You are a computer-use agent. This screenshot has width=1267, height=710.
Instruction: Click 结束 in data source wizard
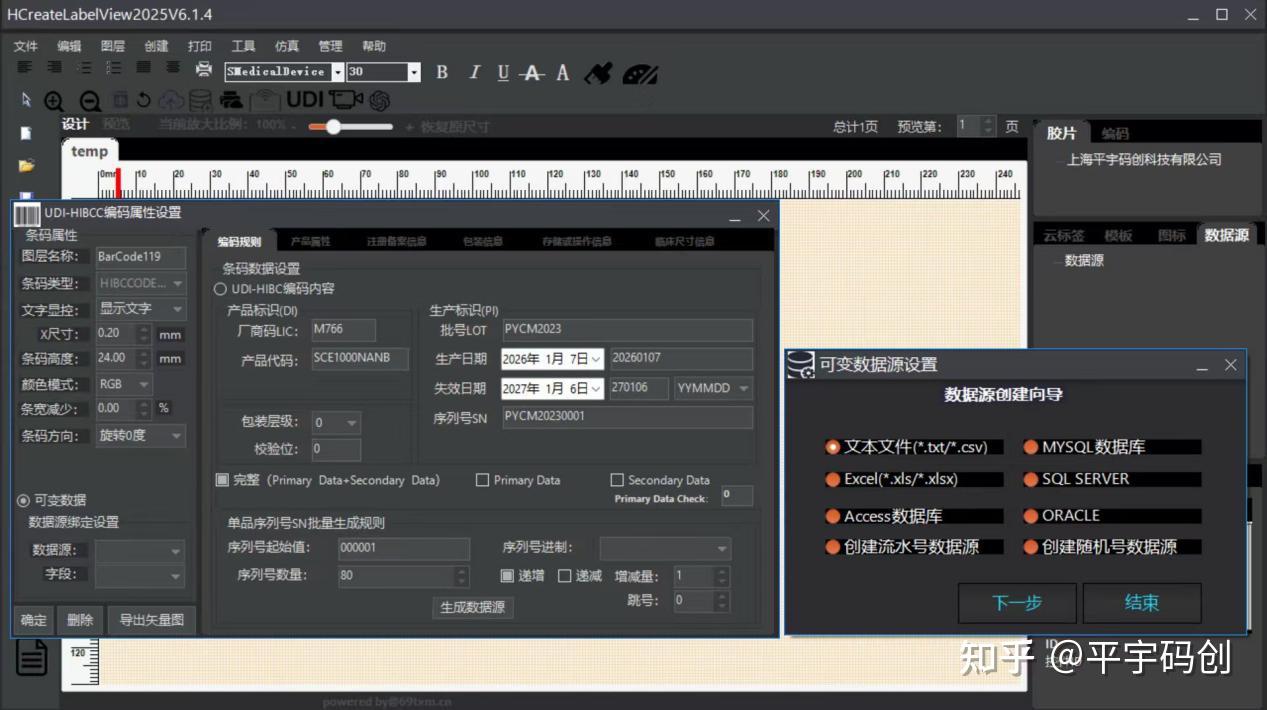[x=1142, y=603]
